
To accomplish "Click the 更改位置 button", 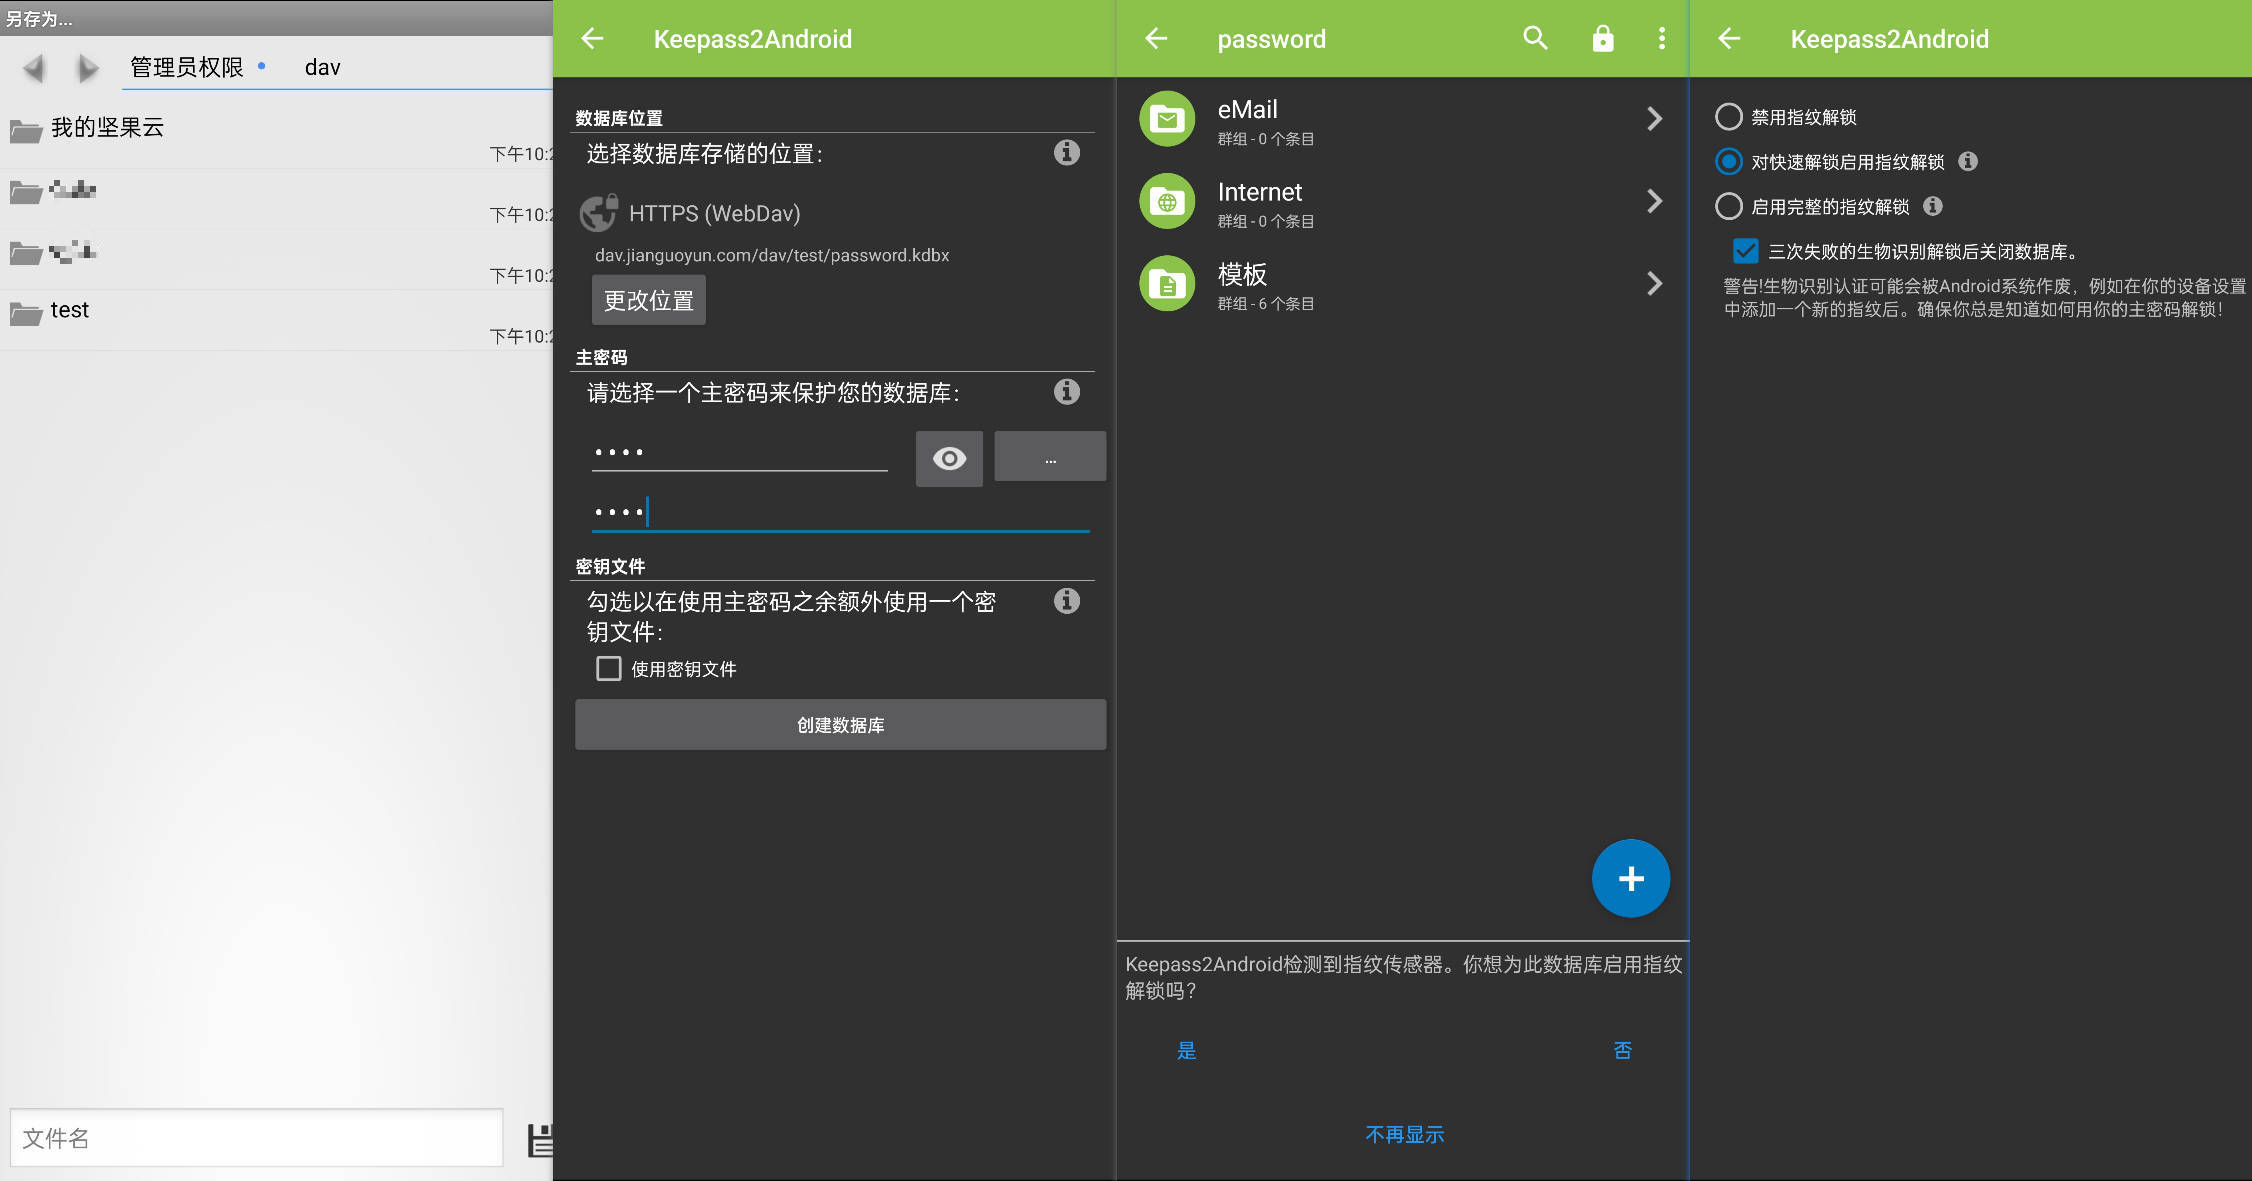I will 648,300.
